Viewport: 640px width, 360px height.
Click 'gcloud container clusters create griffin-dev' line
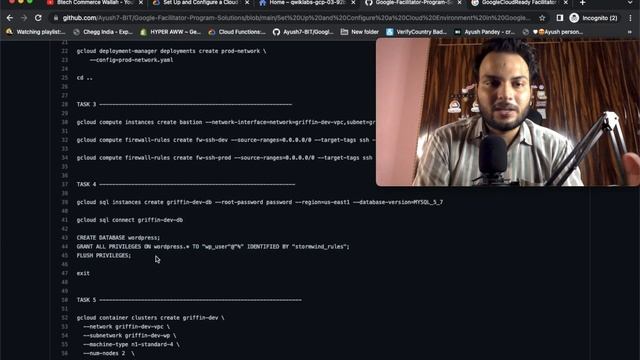click(x=150, y=318)
